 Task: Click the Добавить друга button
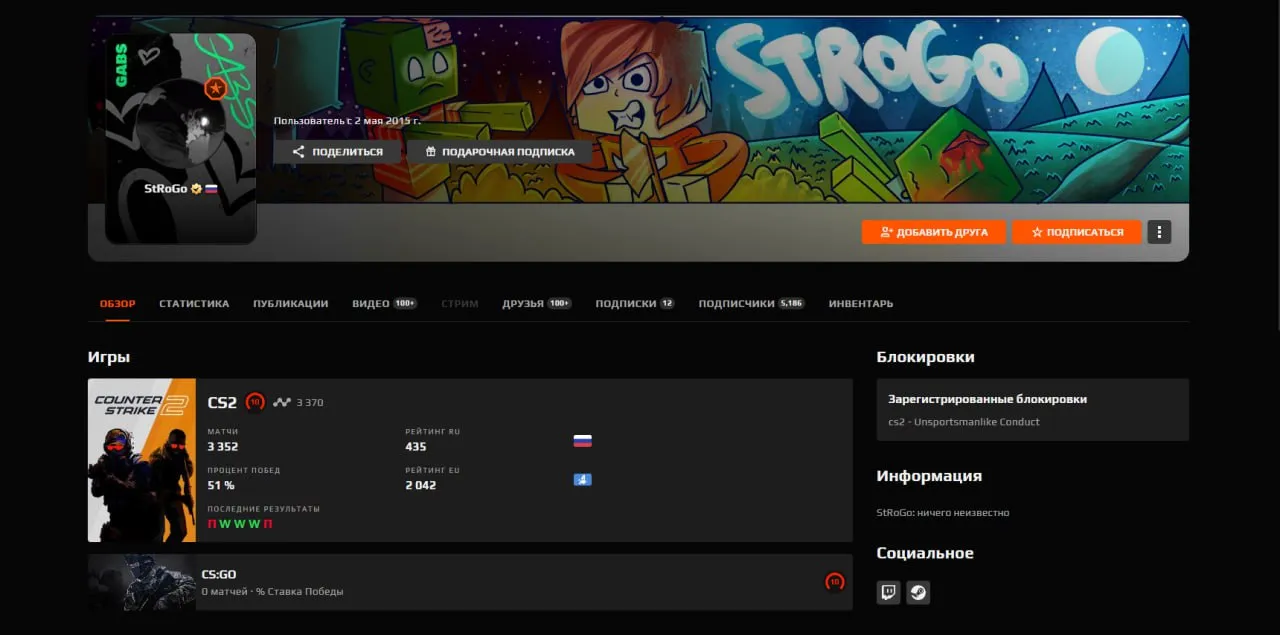(x=934, y=232)
